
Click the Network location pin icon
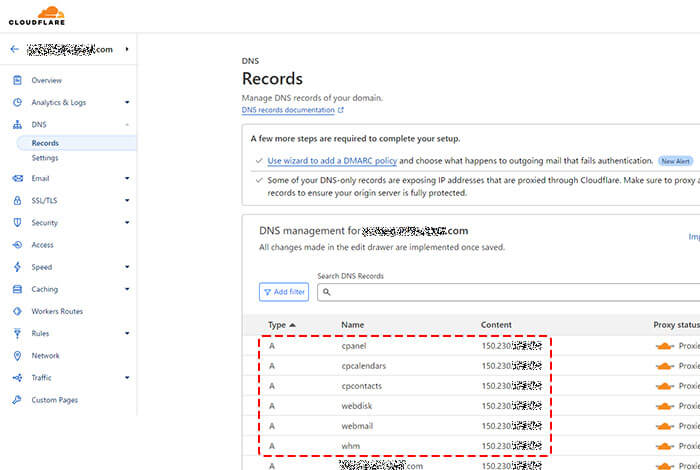[x=17, y=356]
